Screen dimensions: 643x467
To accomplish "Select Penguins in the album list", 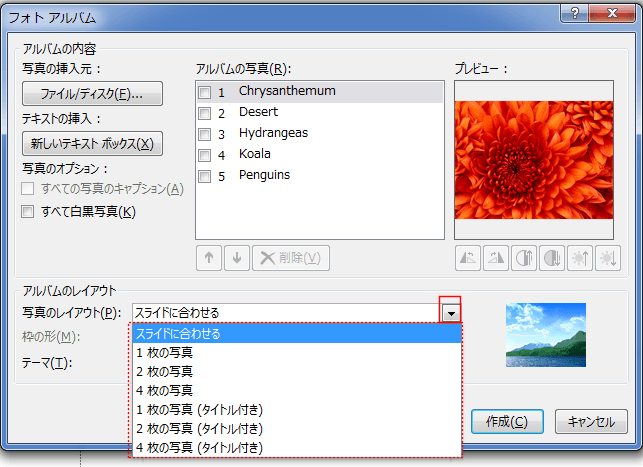I will click(x=320, y=176).
